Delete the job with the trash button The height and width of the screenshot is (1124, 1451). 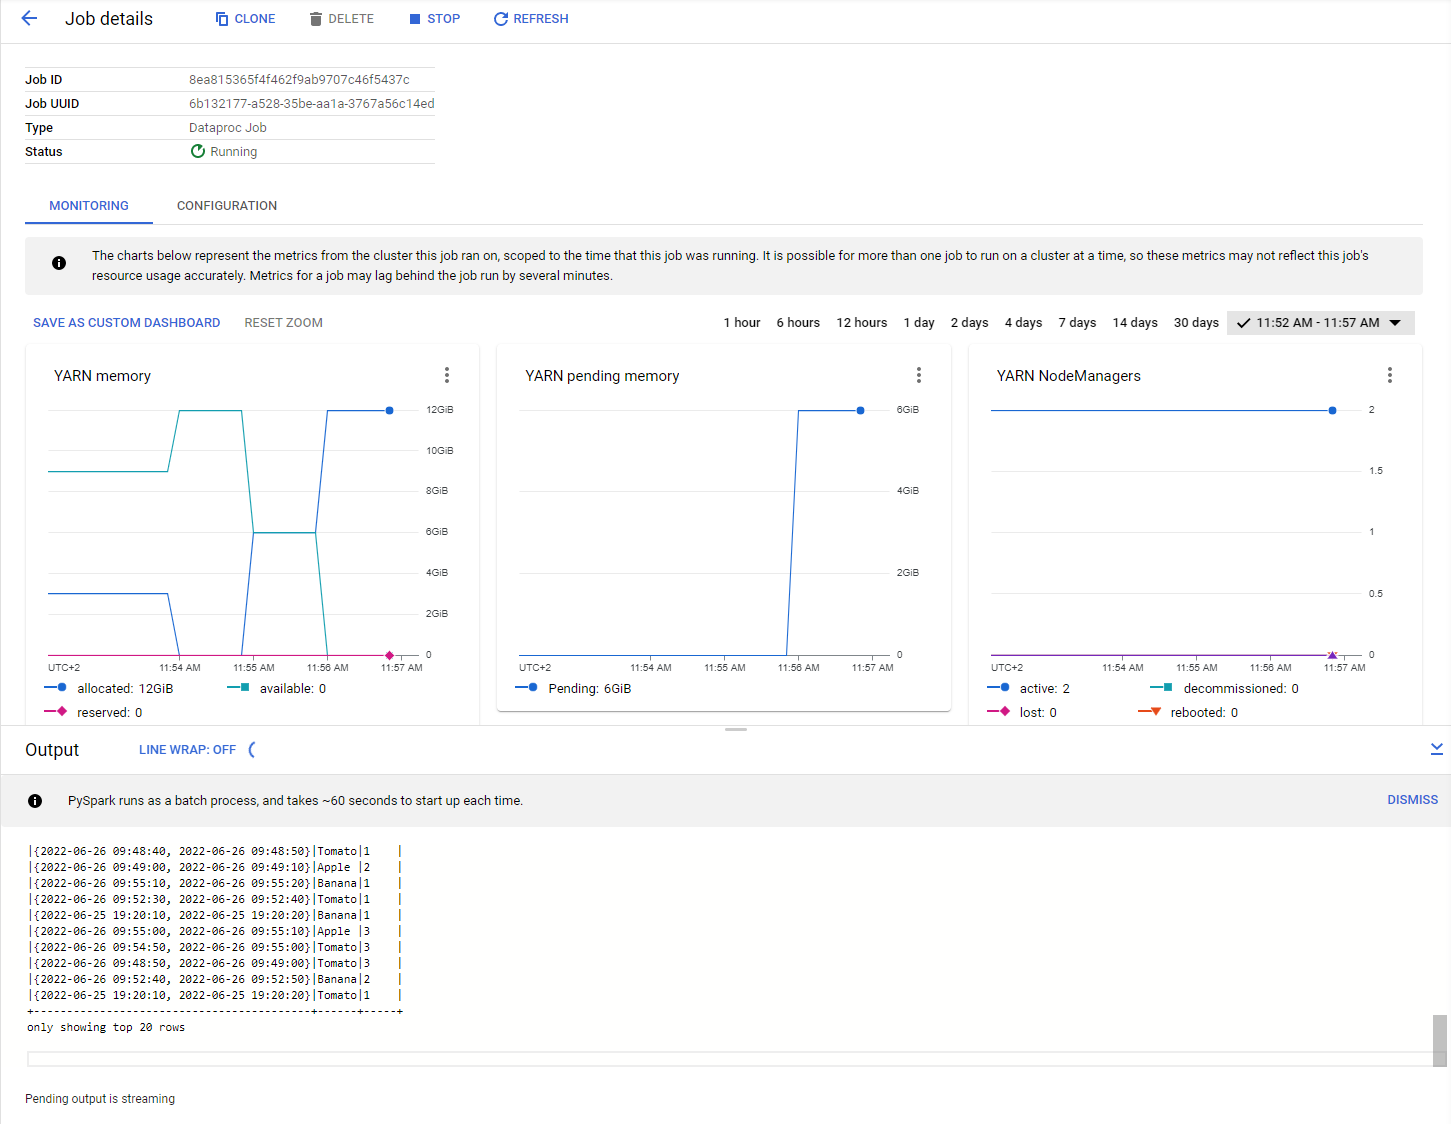coord(342,19)
